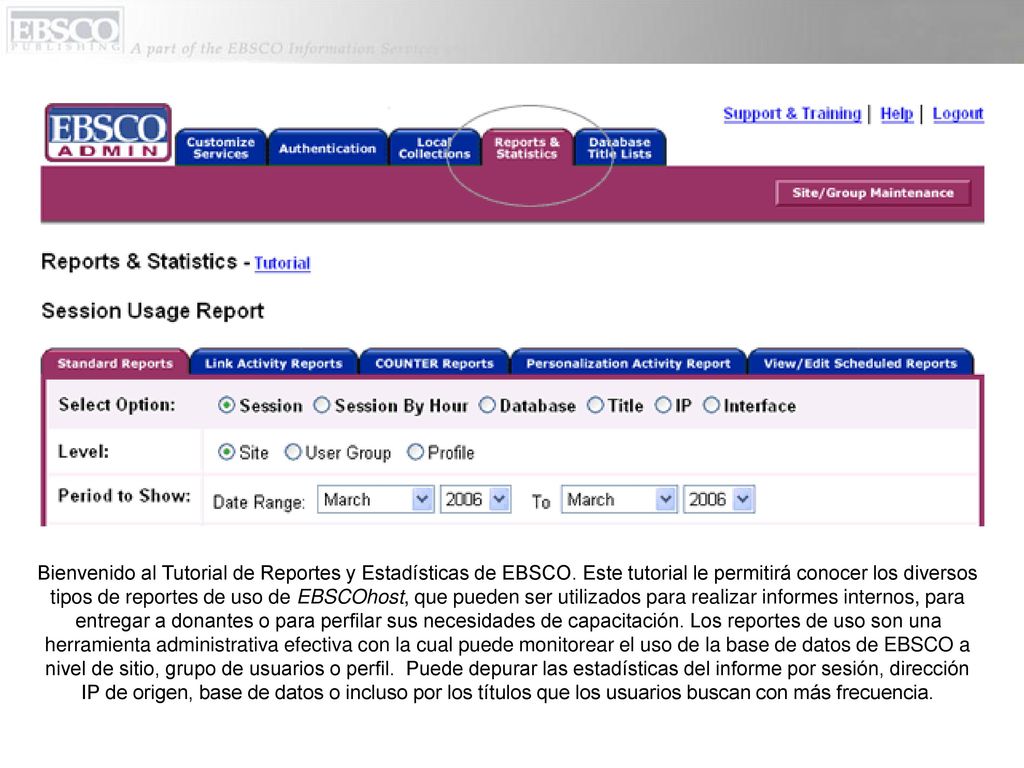The height and width of the screenshot is (768, 1024).
Task: Select the Reports & Statistics tab
Action: 527,148
